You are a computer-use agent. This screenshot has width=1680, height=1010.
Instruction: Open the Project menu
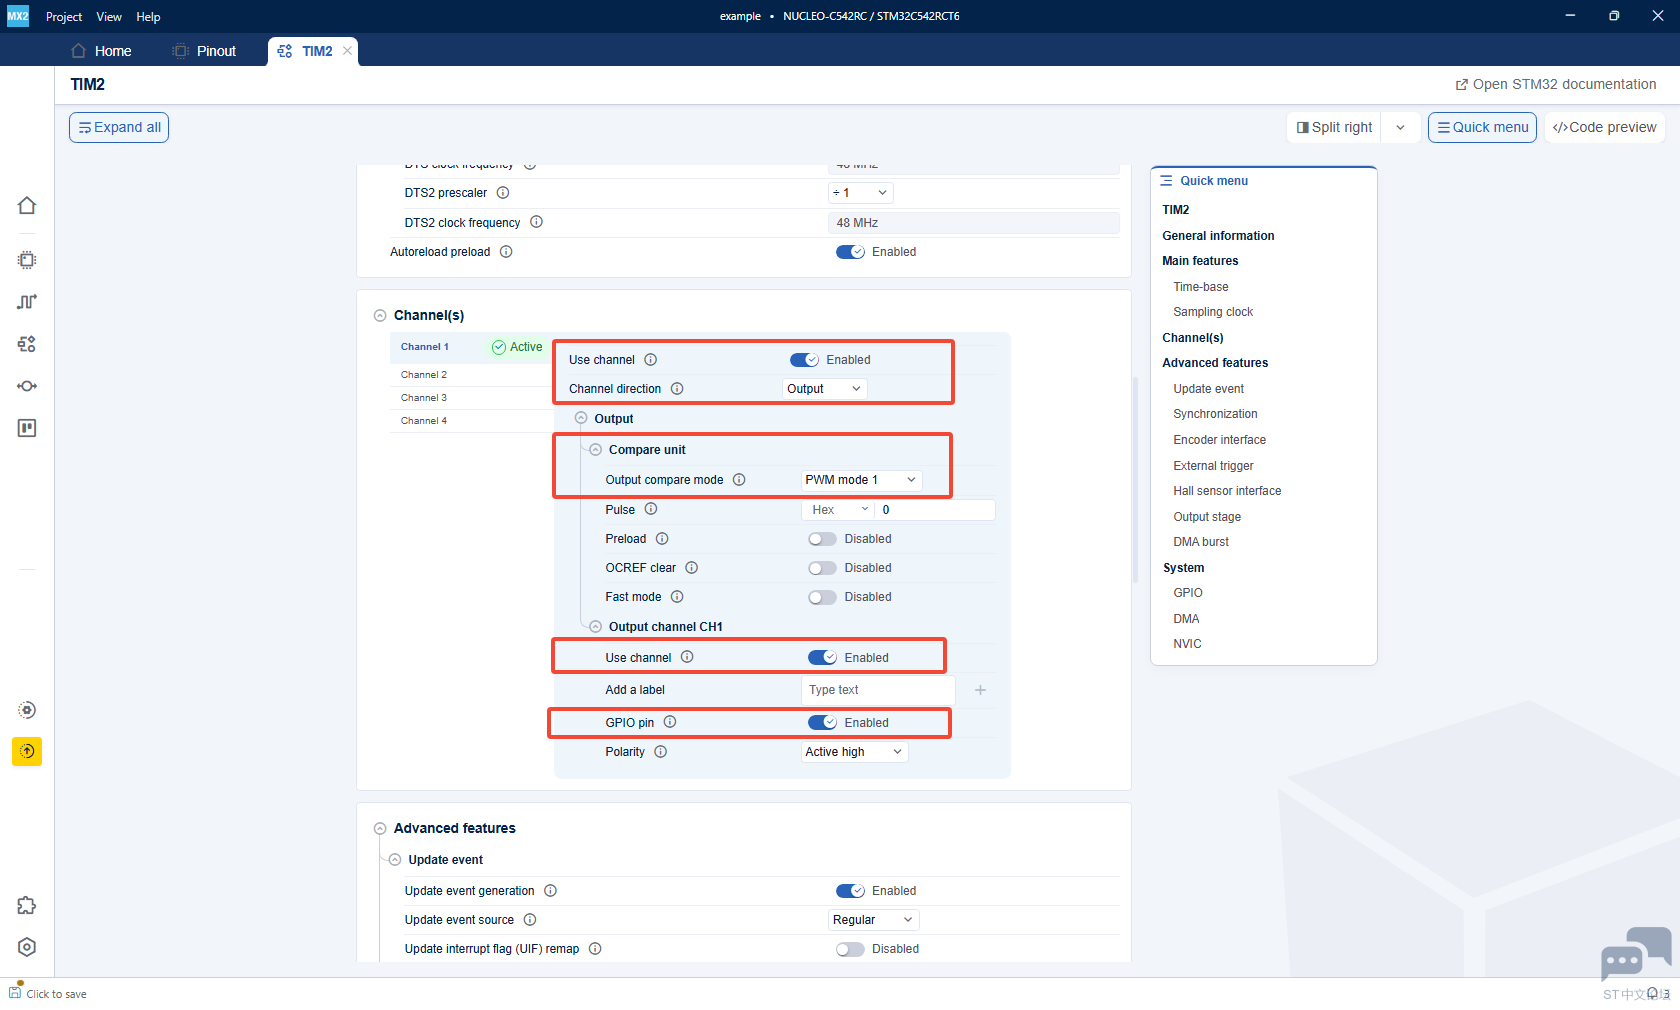pyautogui.click(x=64, y=17)
